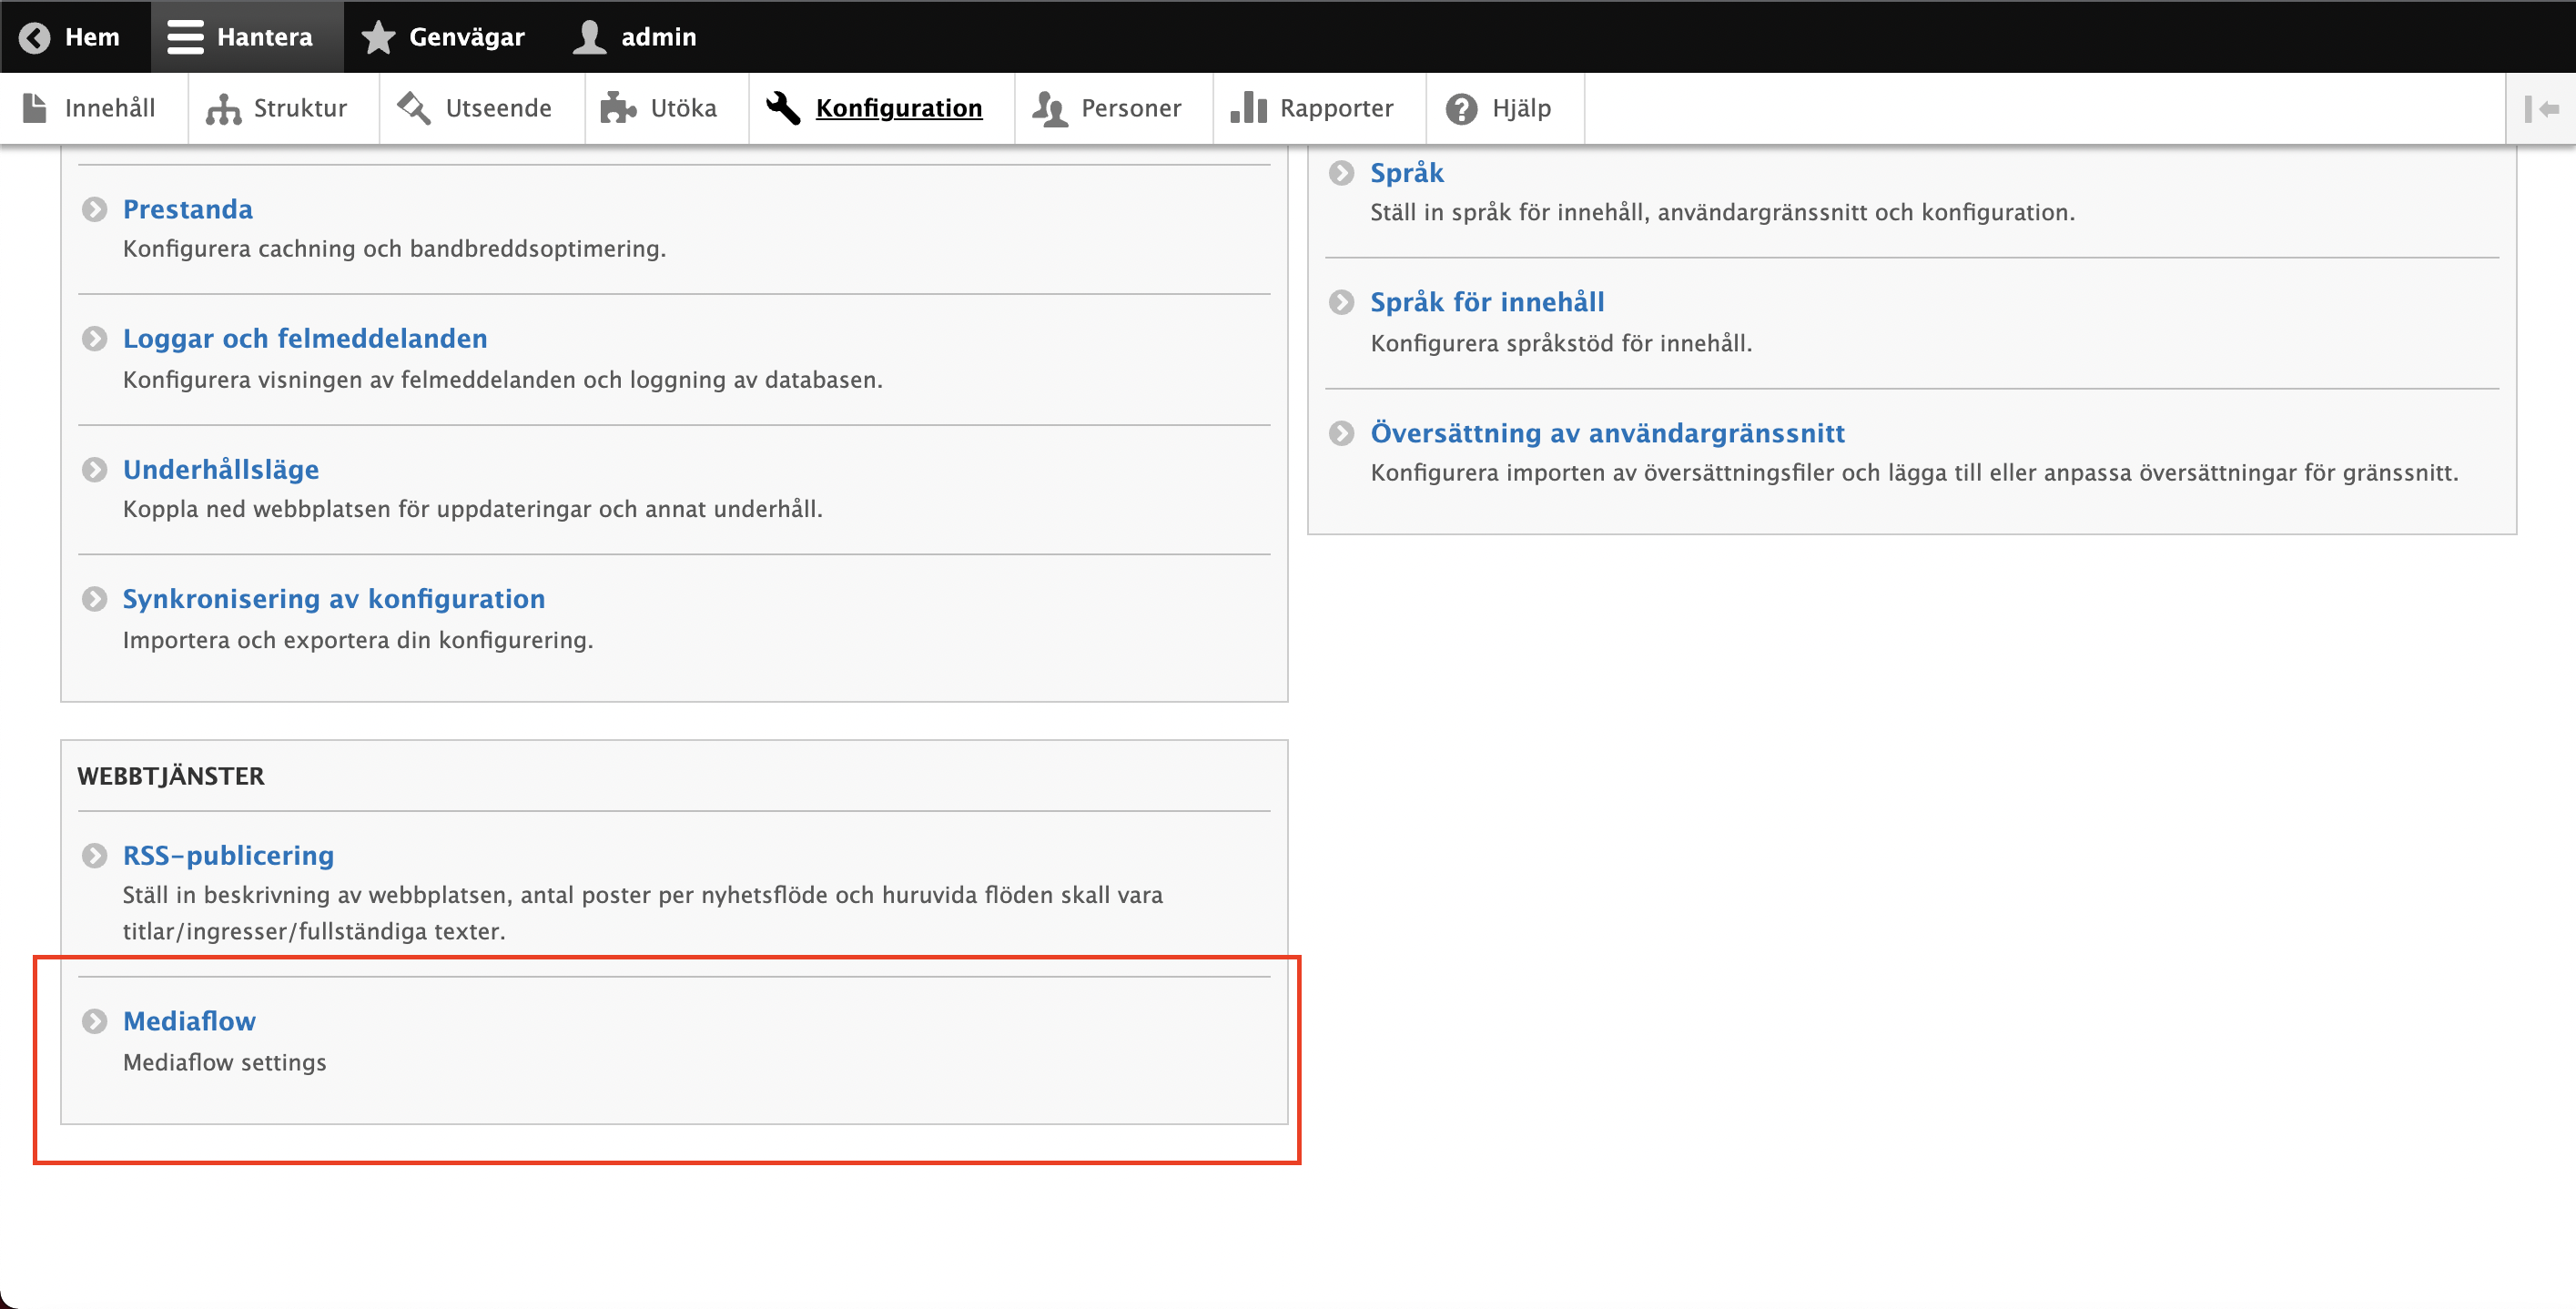Open Översättning av användargränssnitt page
Viewport: 2576px width, 1309px height.
tap(1607, 433)
